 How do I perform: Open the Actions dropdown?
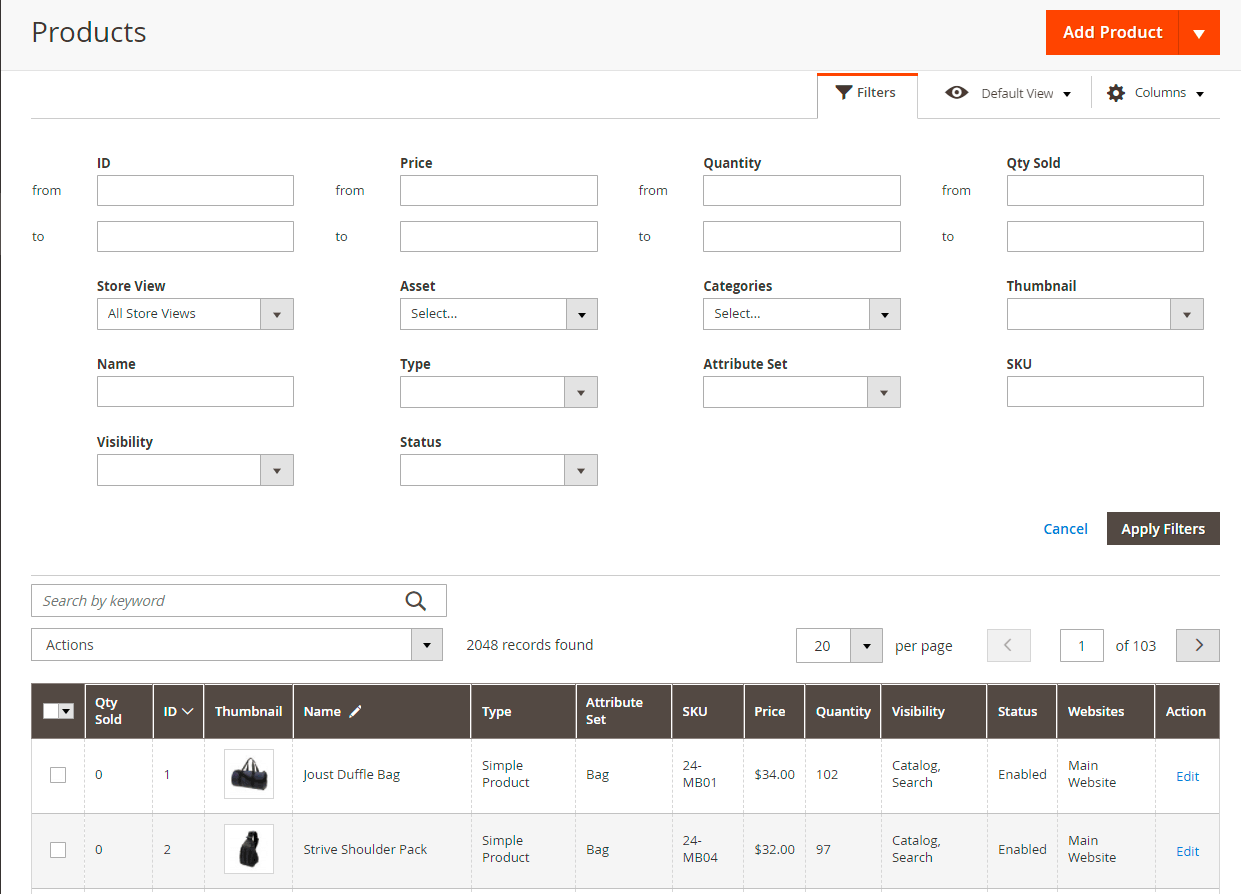(x=237, y=645)
